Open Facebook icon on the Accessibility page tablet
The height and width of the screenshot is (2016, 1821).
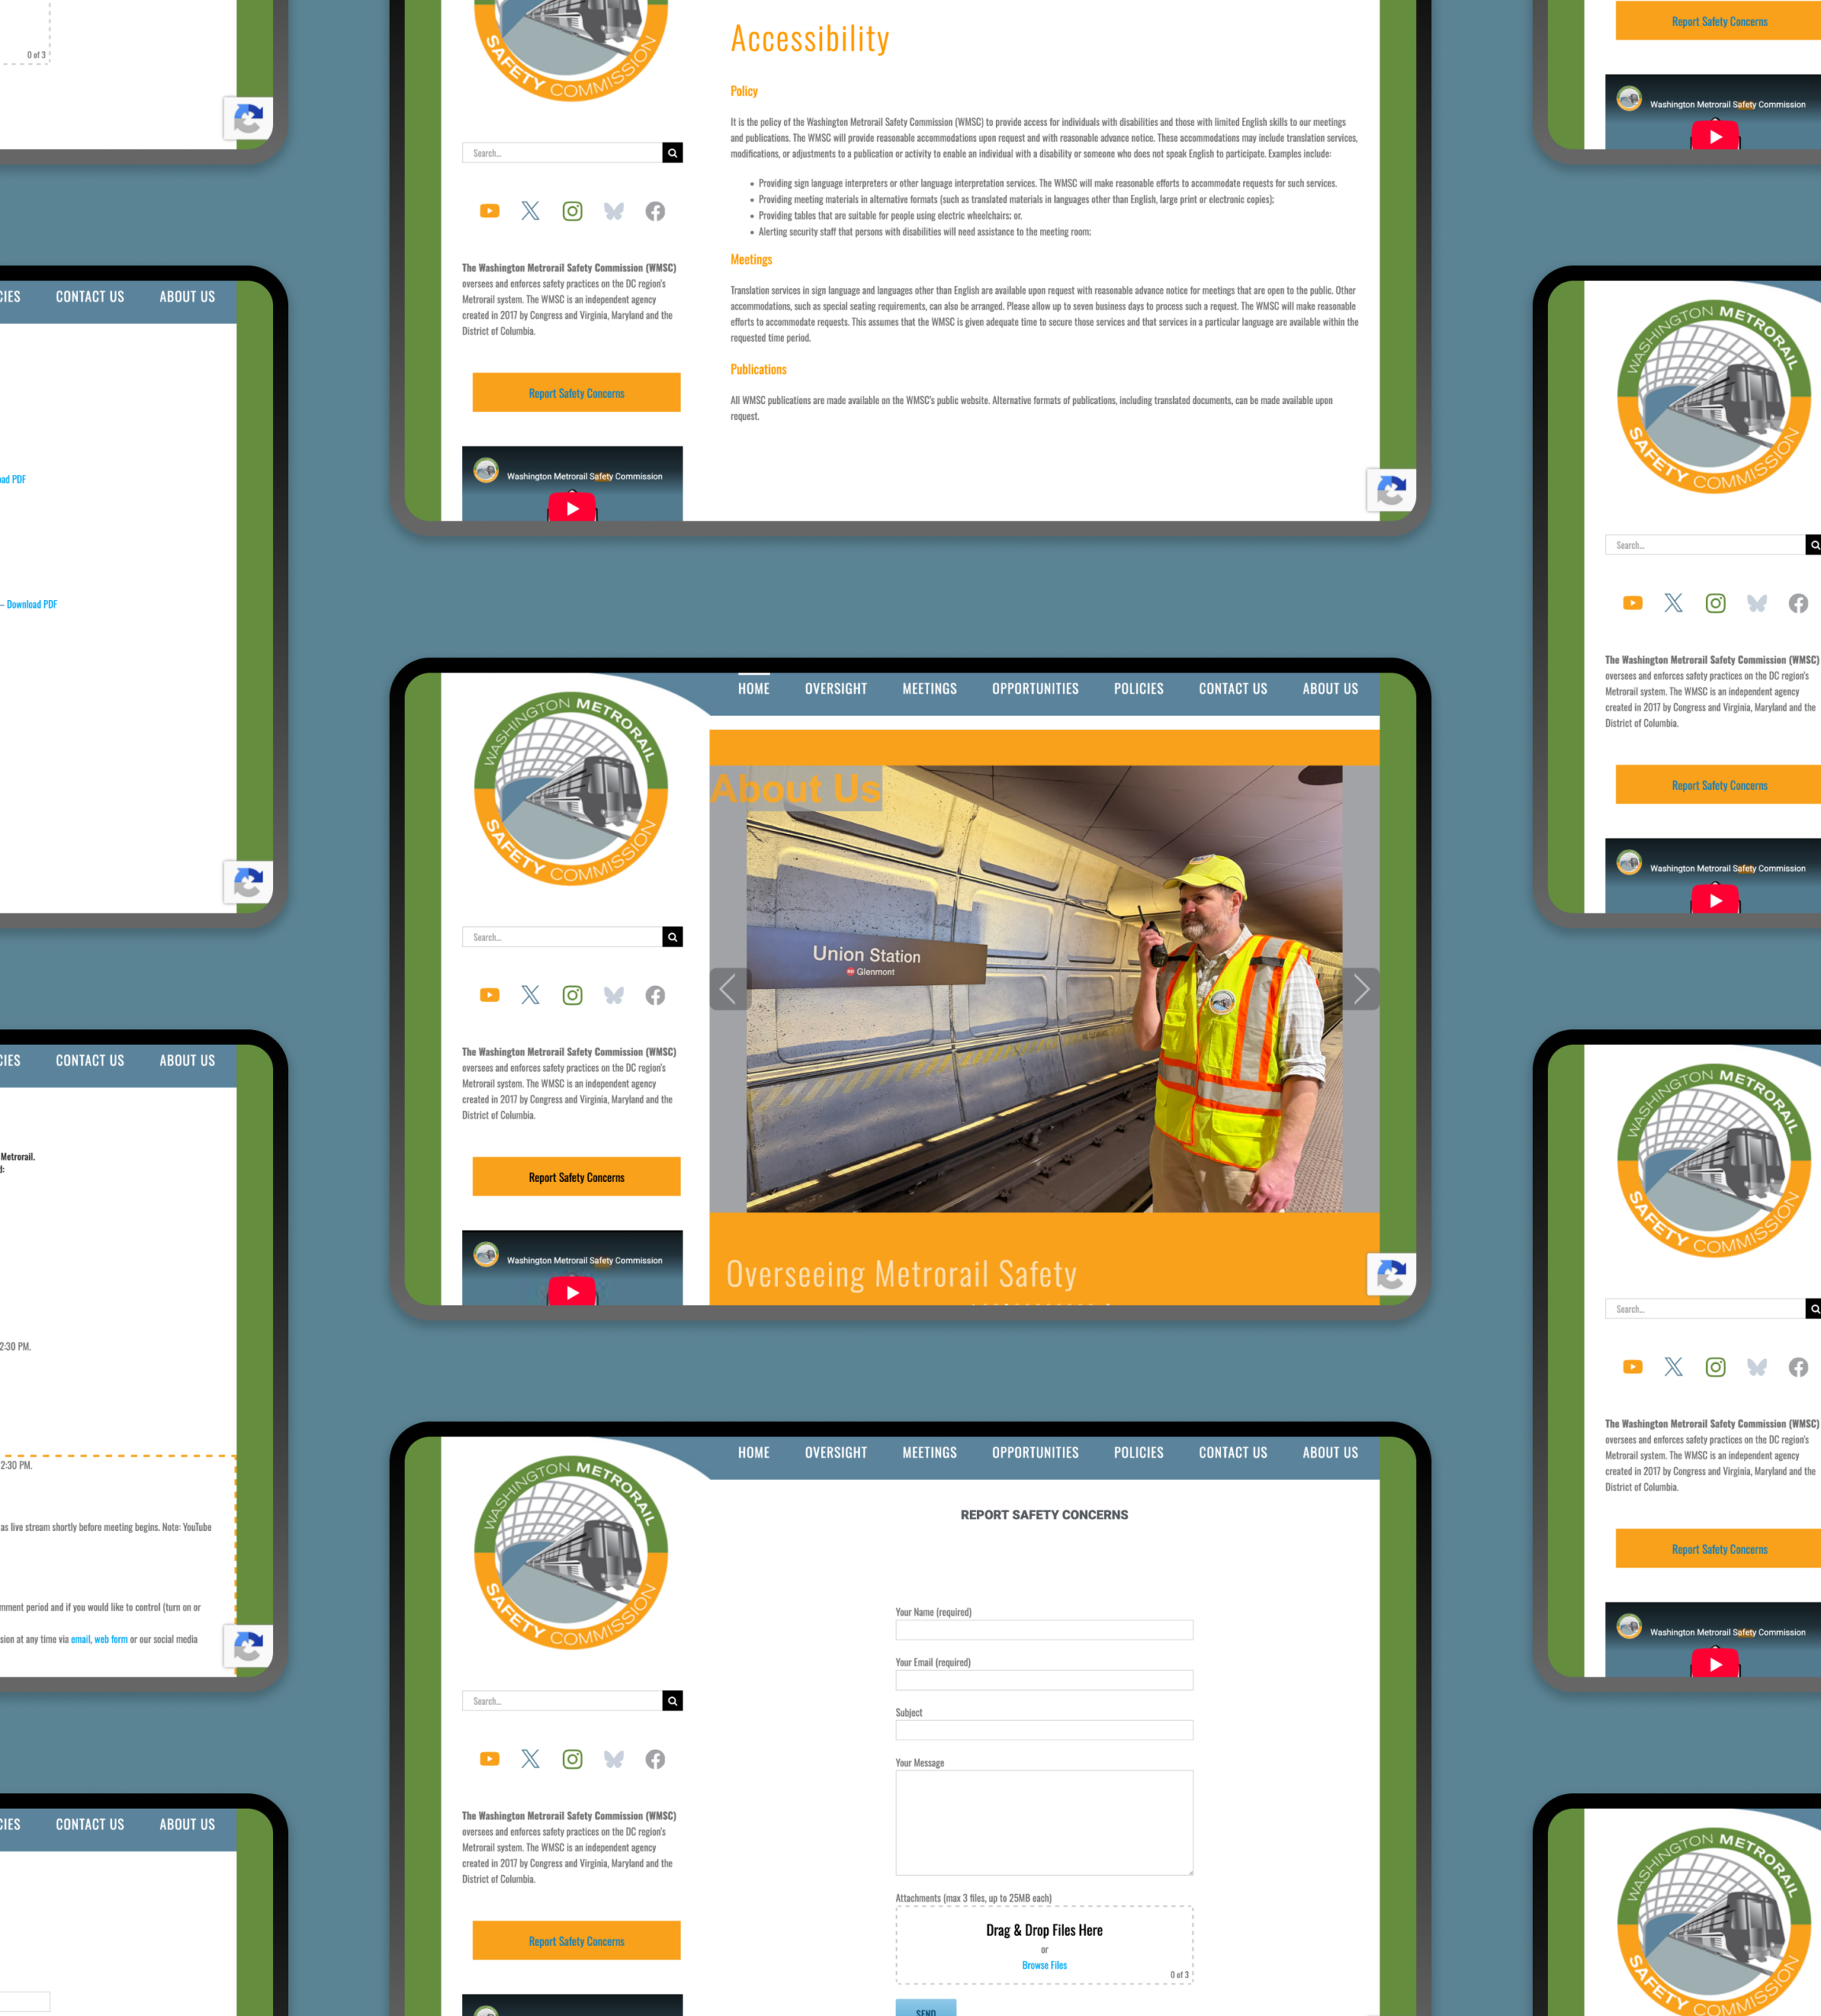[x=655, y=211]
